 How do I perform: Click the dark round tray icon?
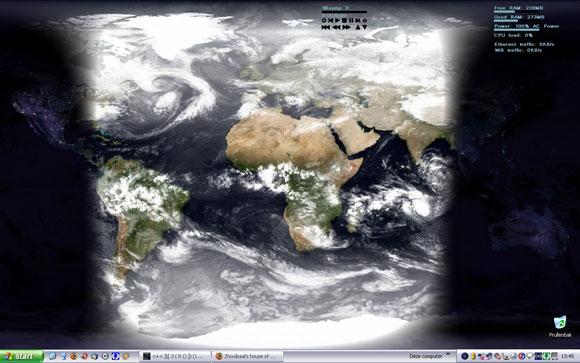pos(465,356)
